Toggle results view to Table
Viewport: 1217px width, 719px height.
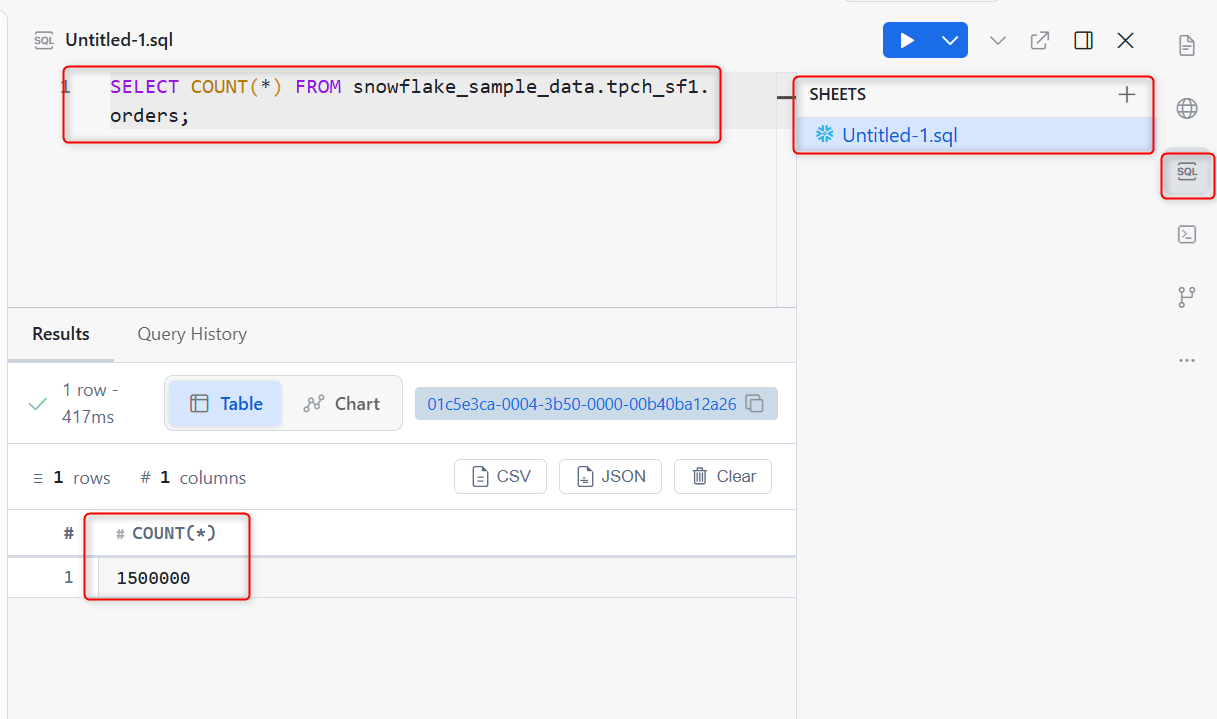(226, 404)
